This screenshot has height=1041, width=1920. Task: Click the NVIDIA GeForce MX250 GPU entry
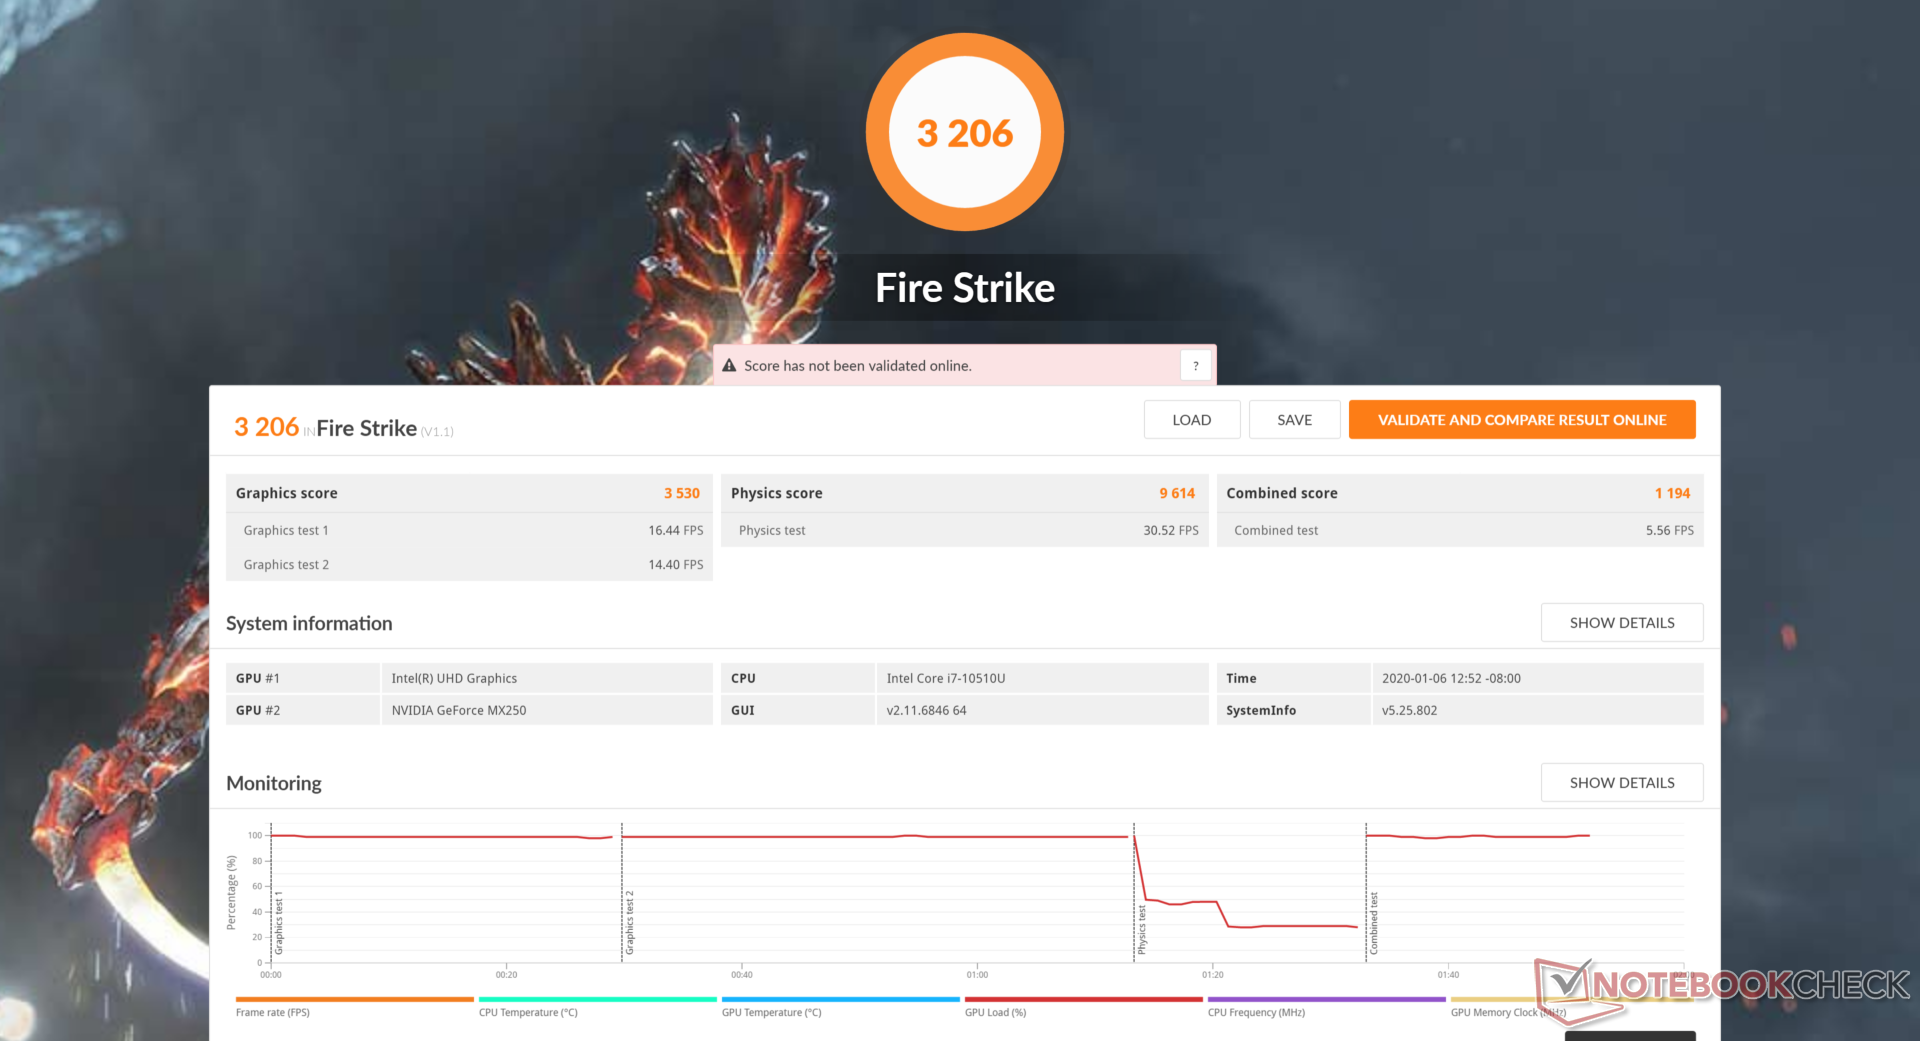click(x=459, y=710)
